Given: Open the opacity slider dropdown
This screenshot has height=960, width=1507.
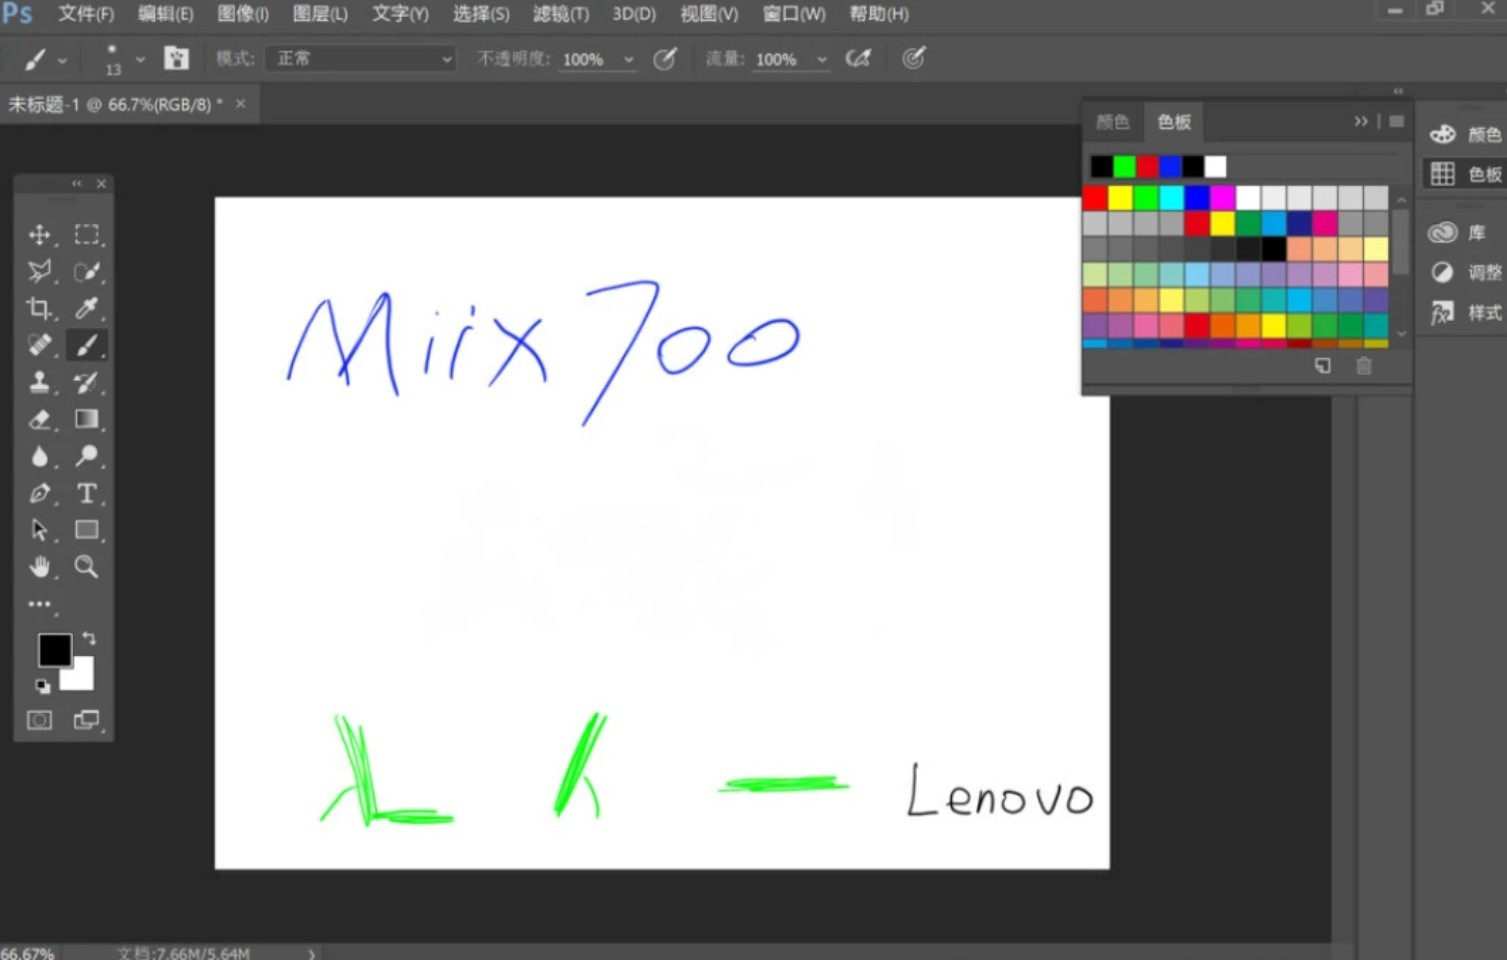Looking at the screenshot, I should 629,59.
